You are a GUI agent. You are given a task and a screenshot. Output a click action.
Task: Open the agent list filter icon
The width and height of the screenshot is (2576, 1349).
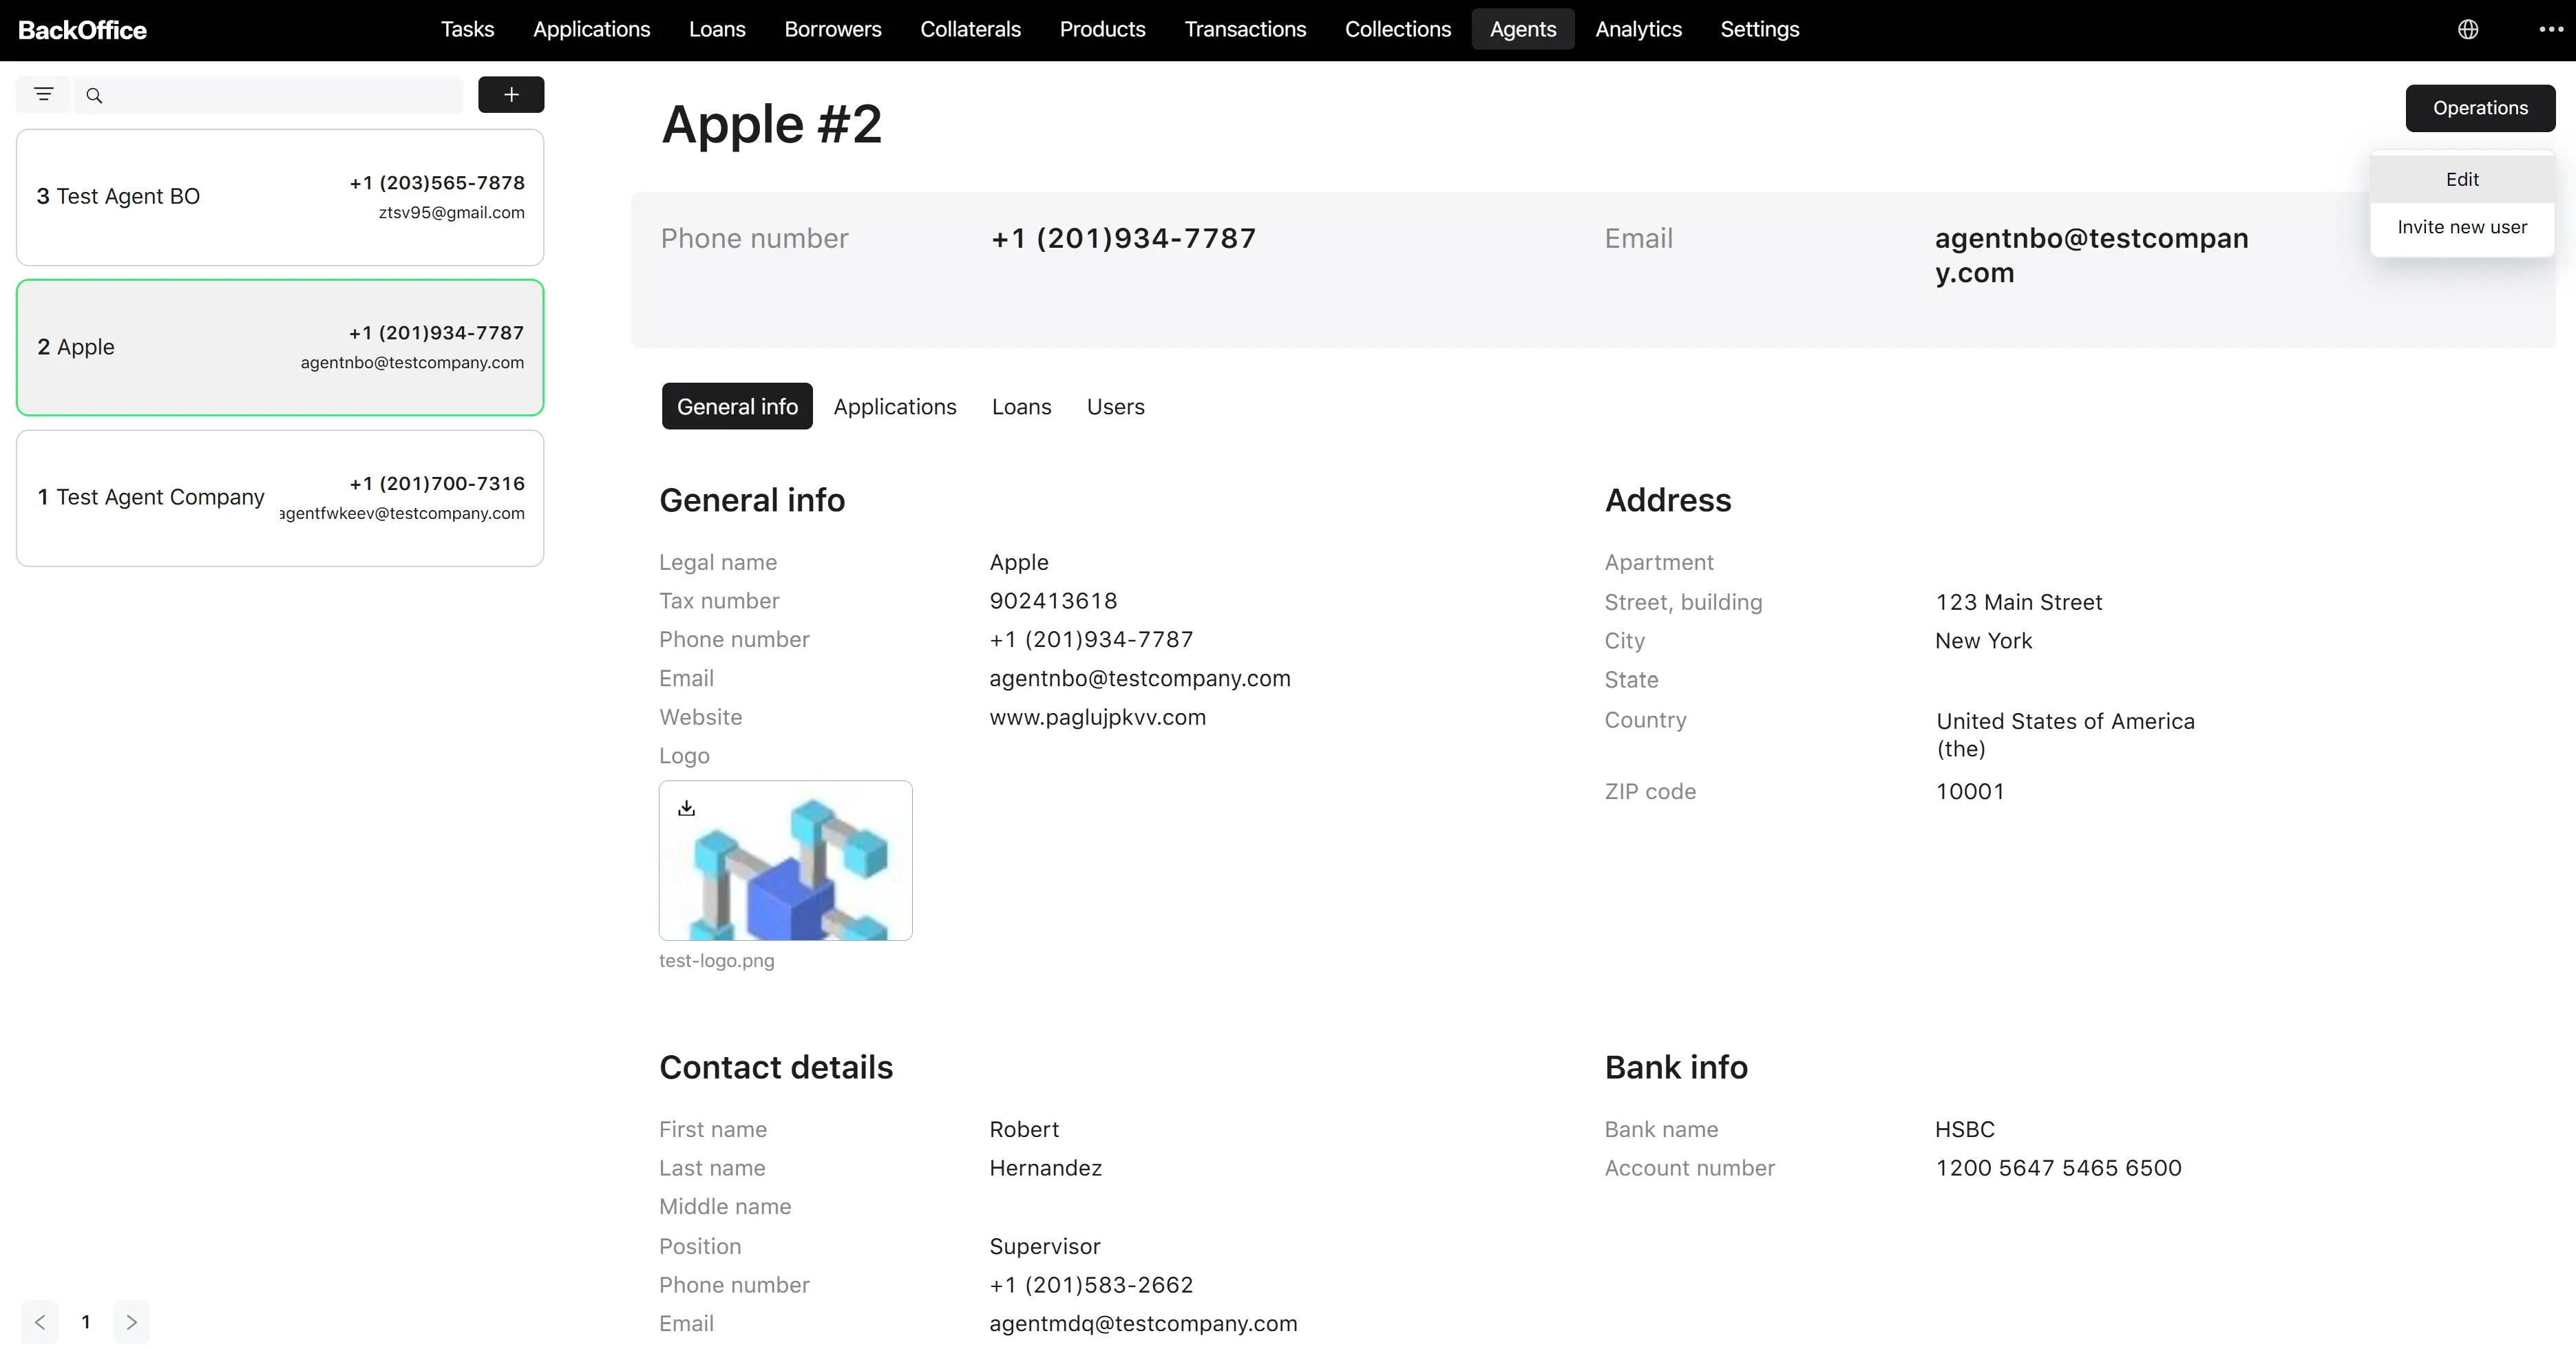point(43,95)
